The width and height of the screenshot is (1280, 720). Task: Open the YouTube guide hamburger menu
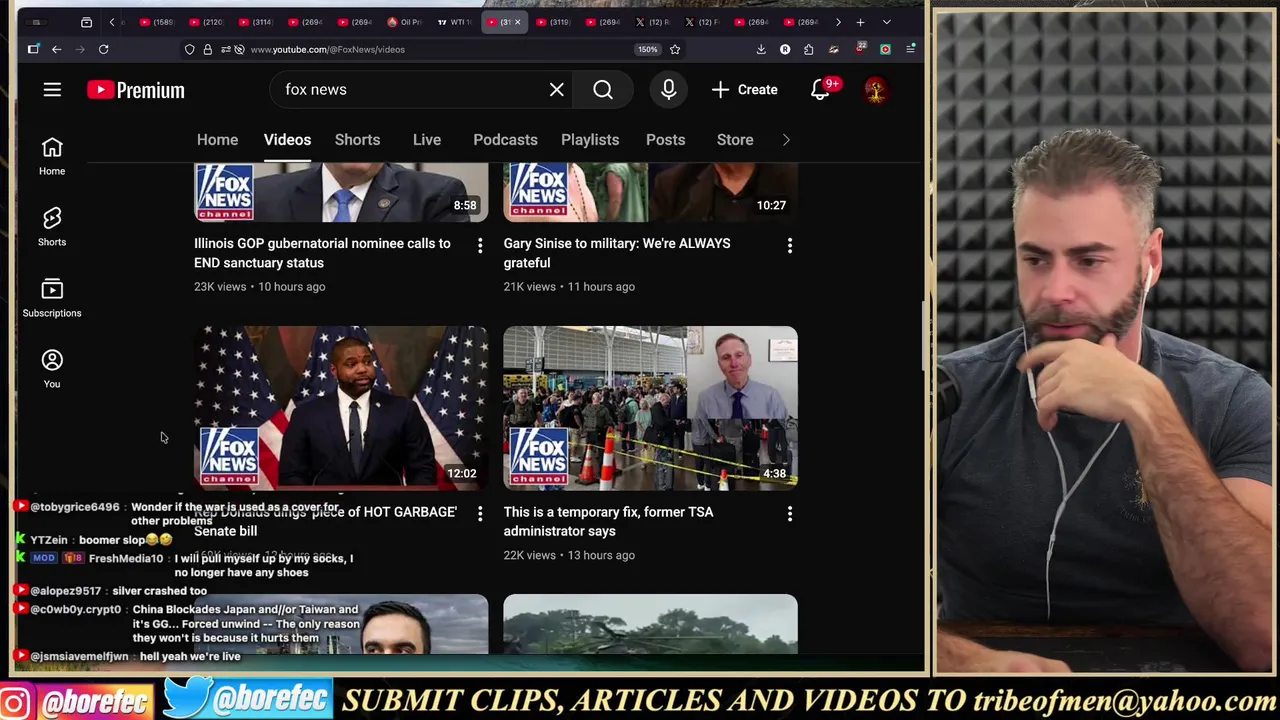click(52, 90)
